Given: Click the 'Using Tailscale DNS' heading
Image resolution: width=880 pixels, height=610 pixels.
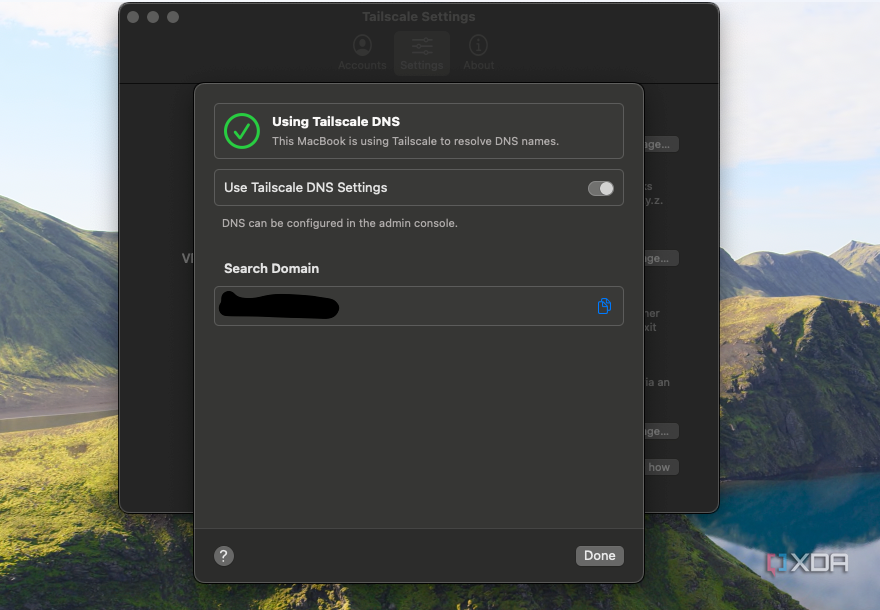Looking at the screenshot, I should 336,122.
